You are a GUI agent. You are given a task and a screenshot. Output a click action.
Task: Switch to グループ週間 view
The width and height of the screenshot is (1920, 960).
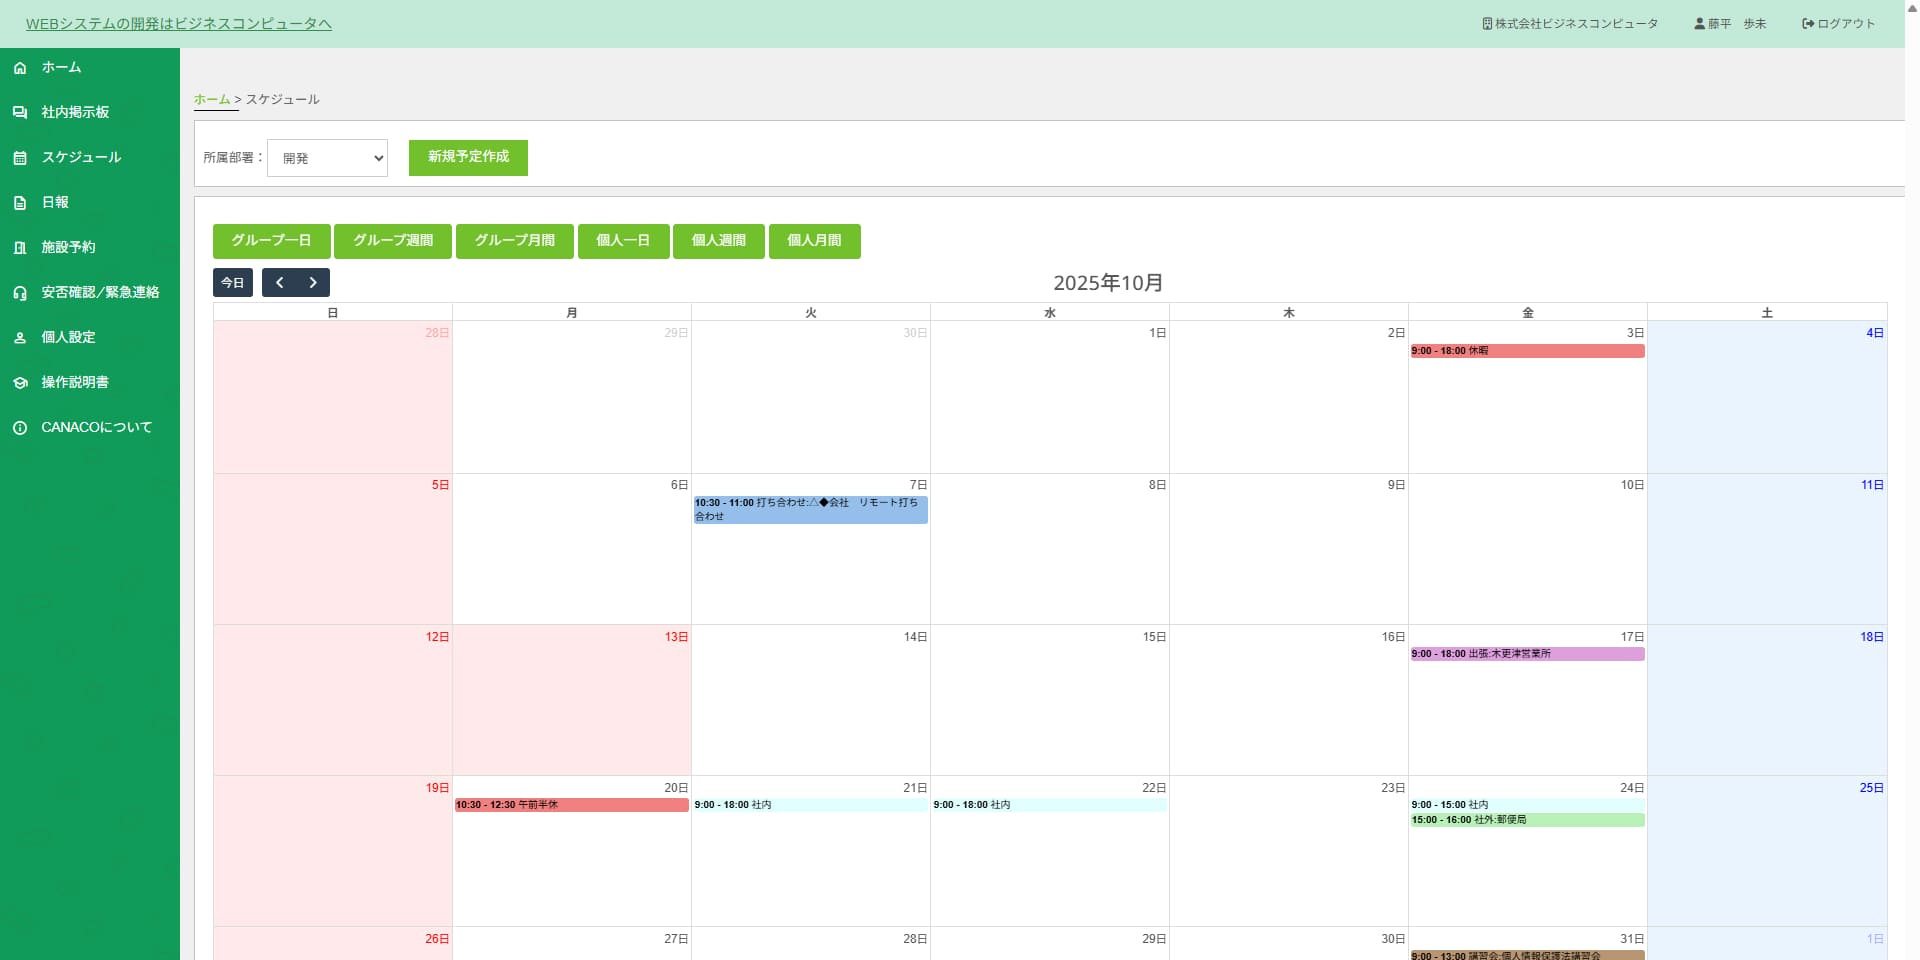point(393,241)
